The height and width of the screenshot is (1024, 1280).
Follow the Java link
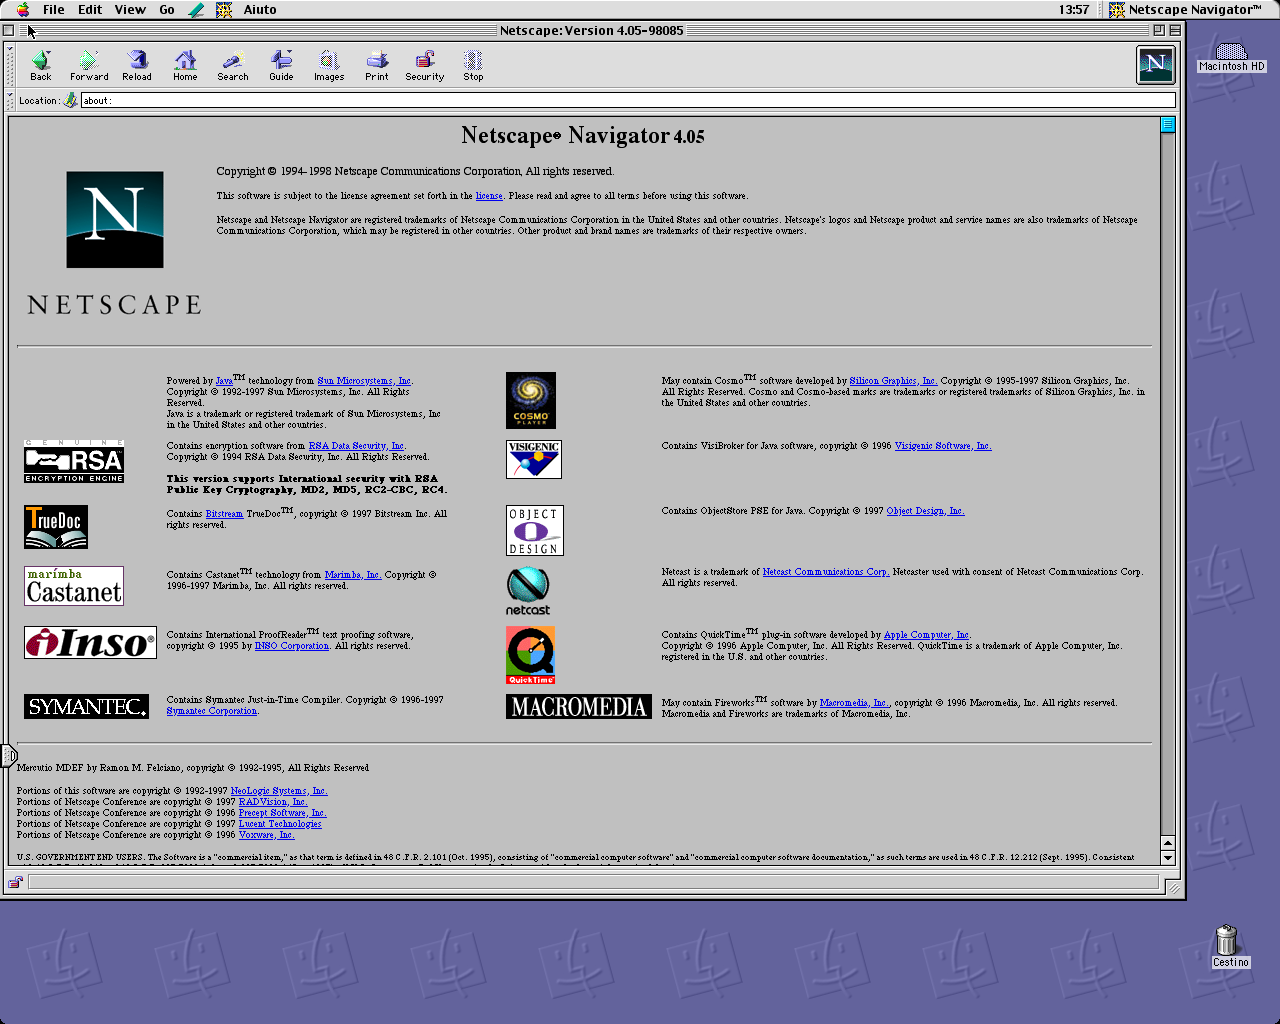[224, 381]
